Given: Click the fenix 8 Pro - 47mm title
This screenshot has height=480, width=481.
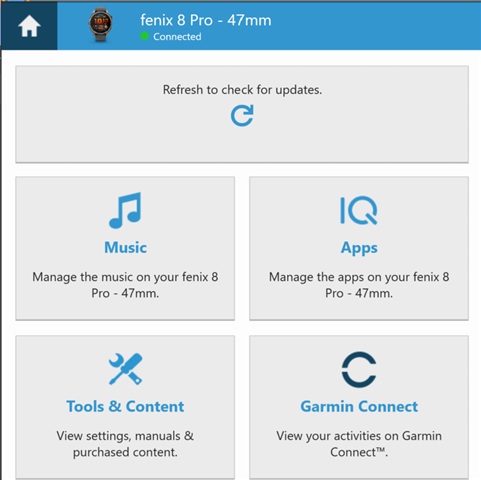Looking at the screenshot, I should 206,20.
